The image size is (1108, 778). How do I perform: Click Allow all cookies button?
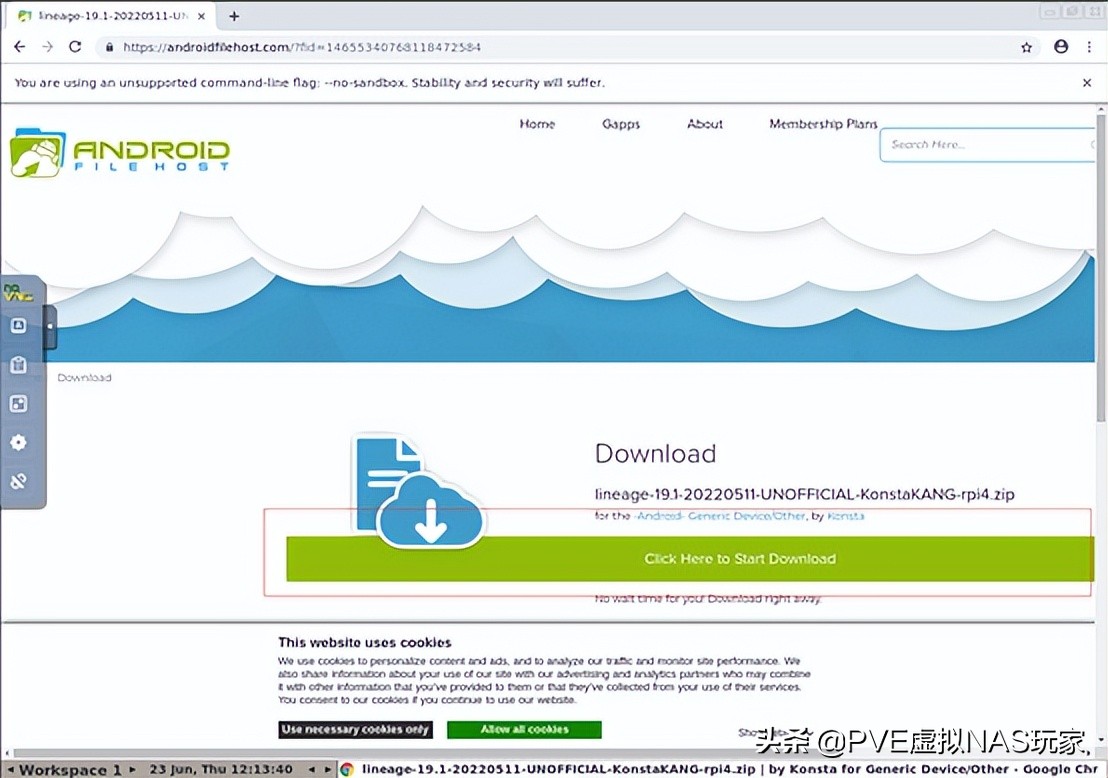[x=524, y=729]
